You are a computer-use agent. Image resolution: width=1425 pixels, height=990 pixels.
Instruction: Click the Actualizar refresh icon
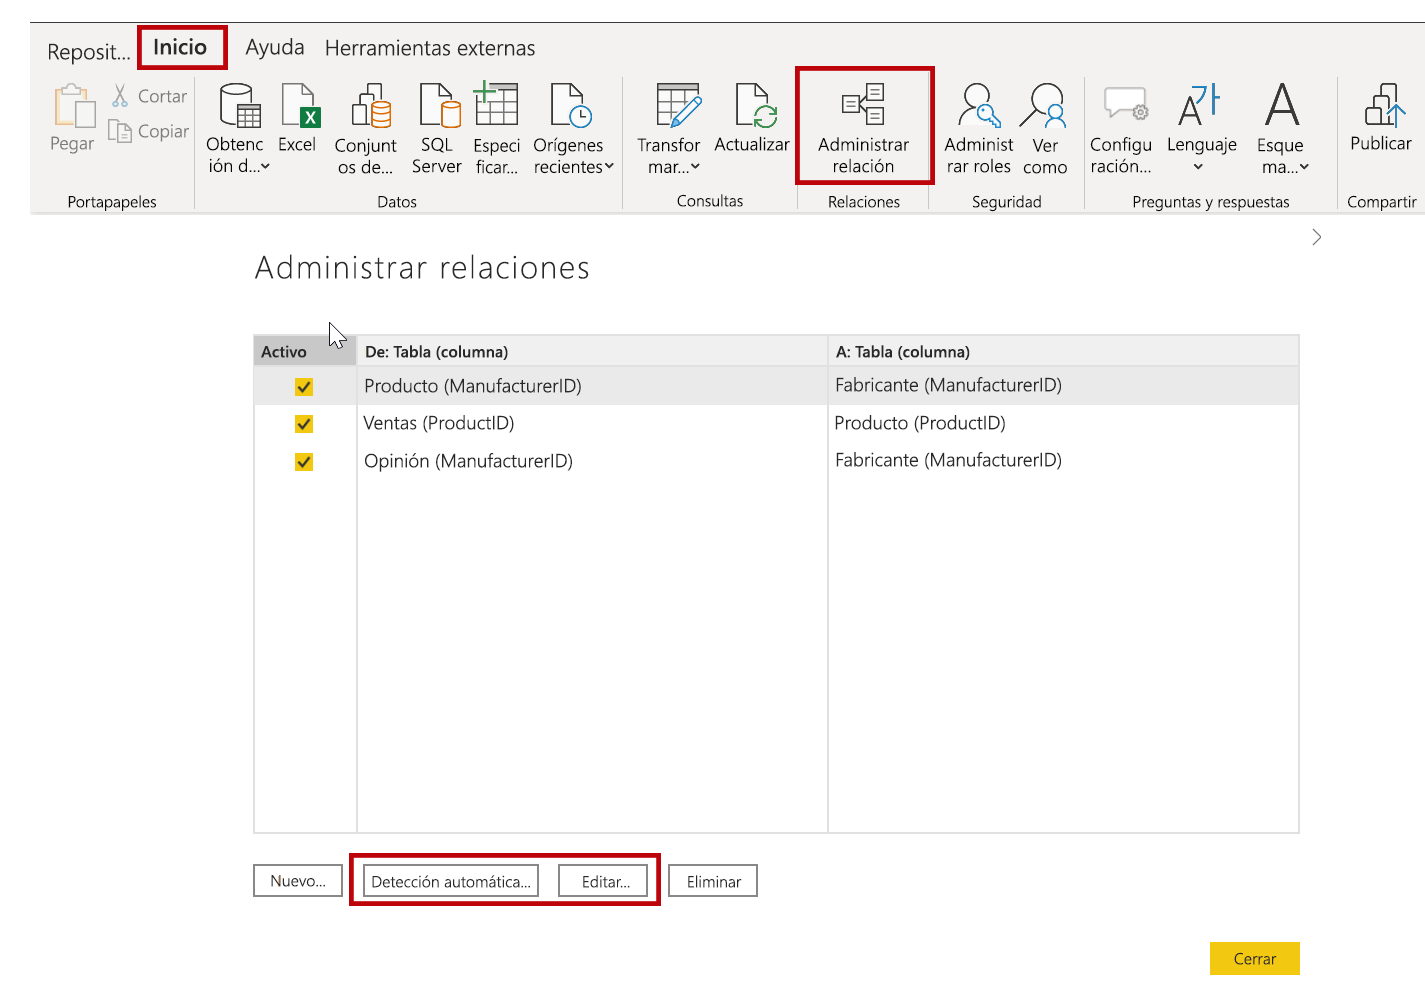756,105
